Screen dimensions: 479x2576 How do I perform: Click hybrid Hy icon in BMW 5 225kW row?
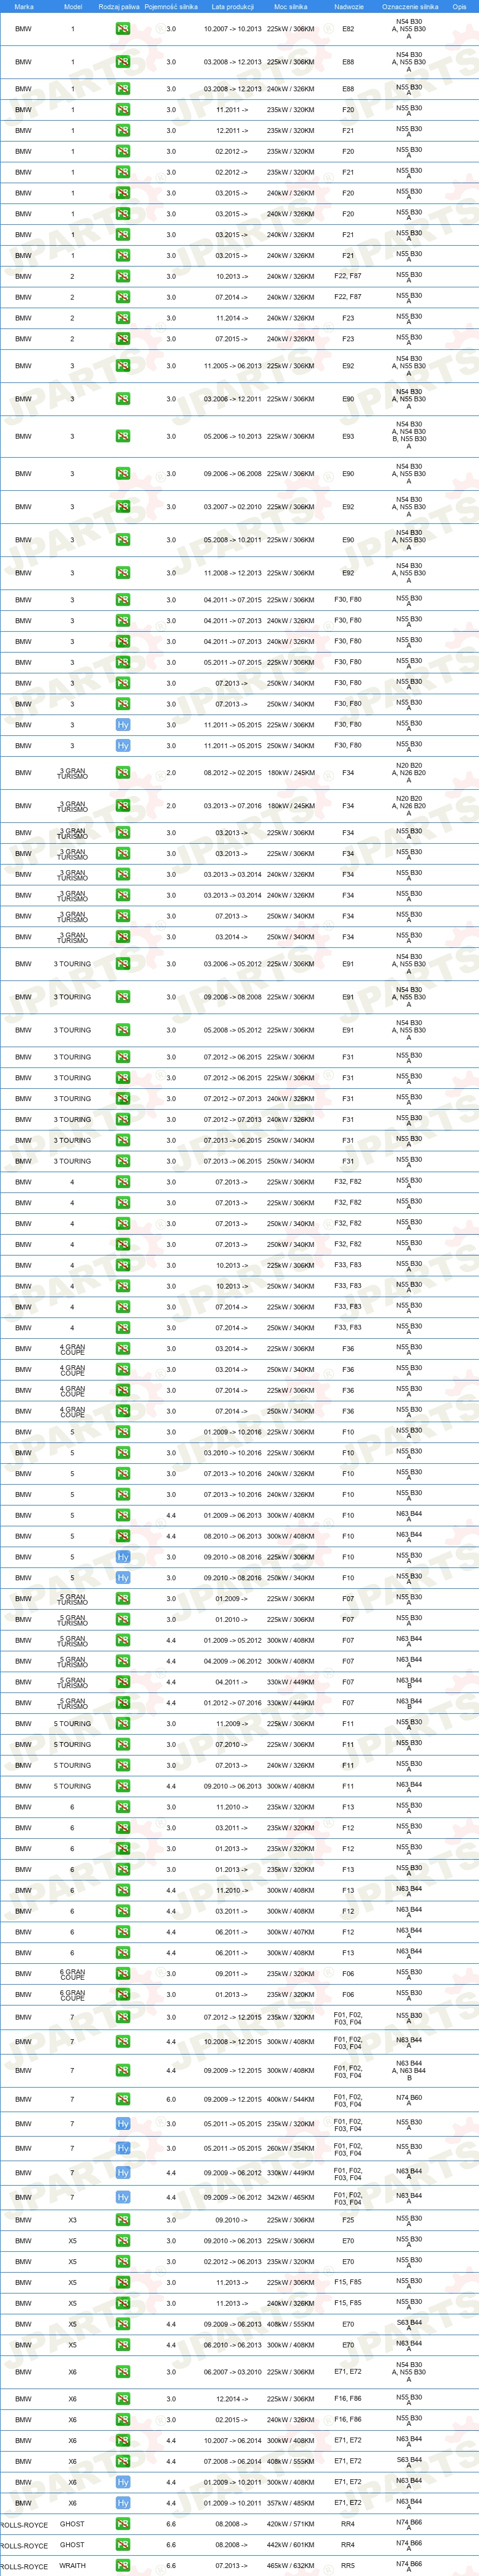click(122, 1557)
